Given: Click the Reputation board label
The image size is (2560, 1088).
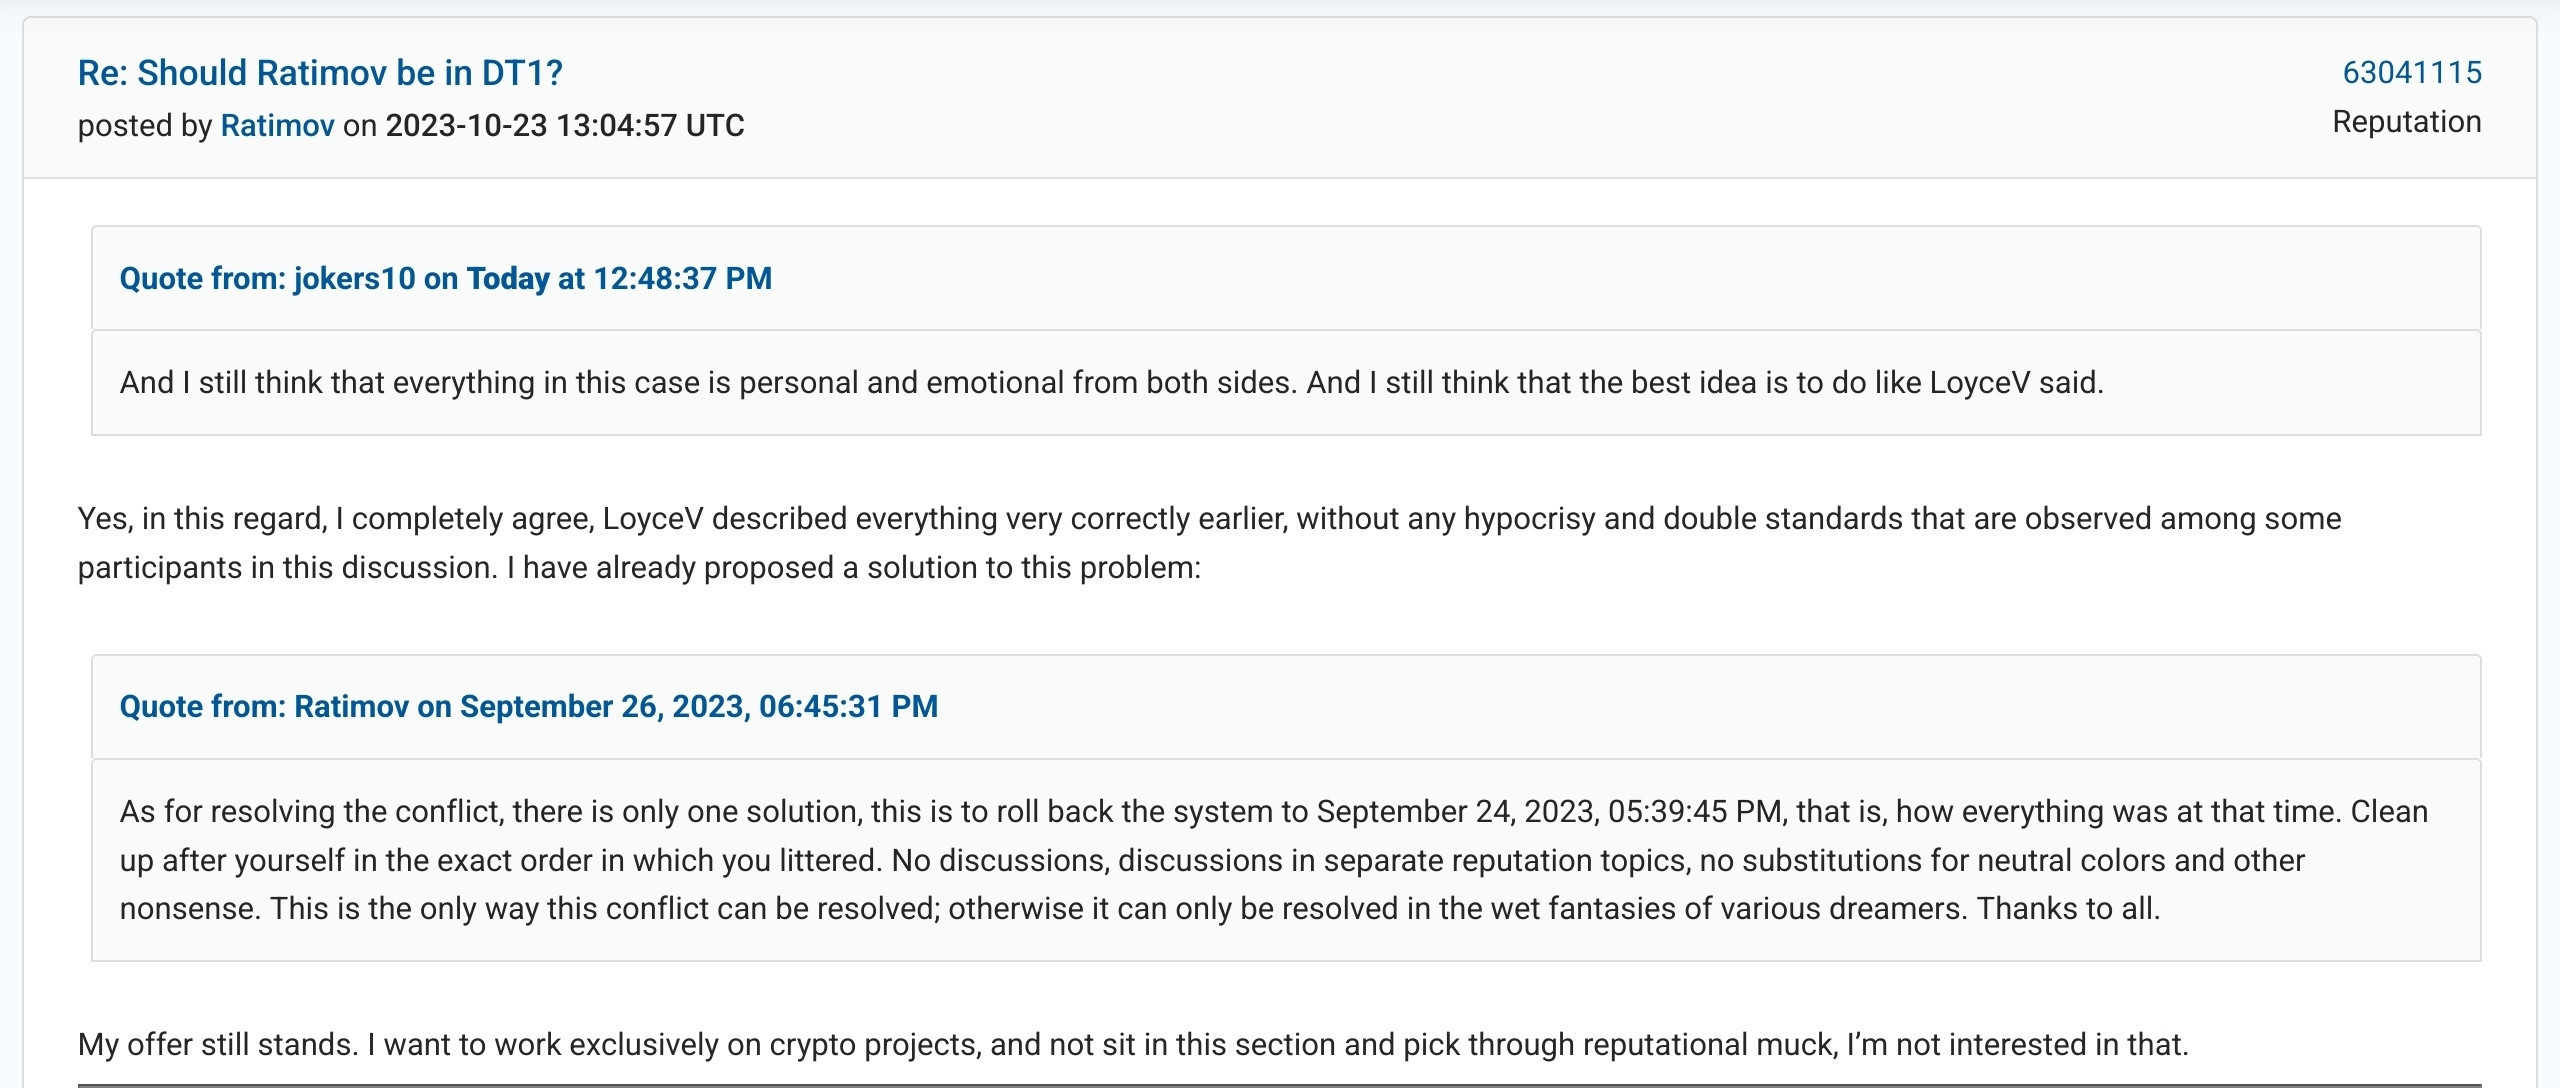Looking at the screenshot, I should pos(2406,122).
